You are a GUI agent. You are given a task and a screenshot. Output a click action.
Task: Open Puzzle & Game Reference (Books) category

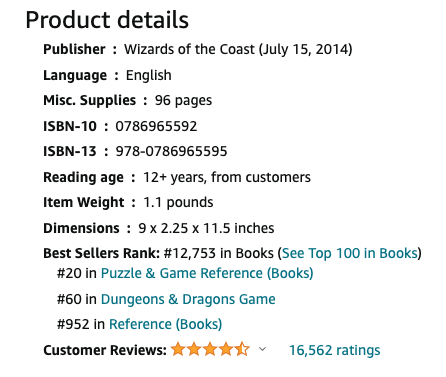click(x=207, y=273)
